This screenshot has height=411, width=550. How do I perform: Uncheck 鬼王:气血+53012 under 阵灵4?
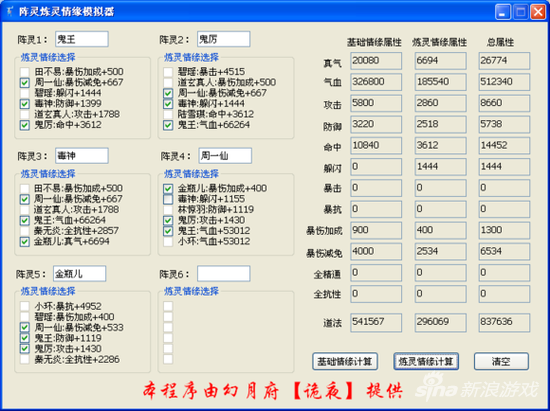coord(168,231)
